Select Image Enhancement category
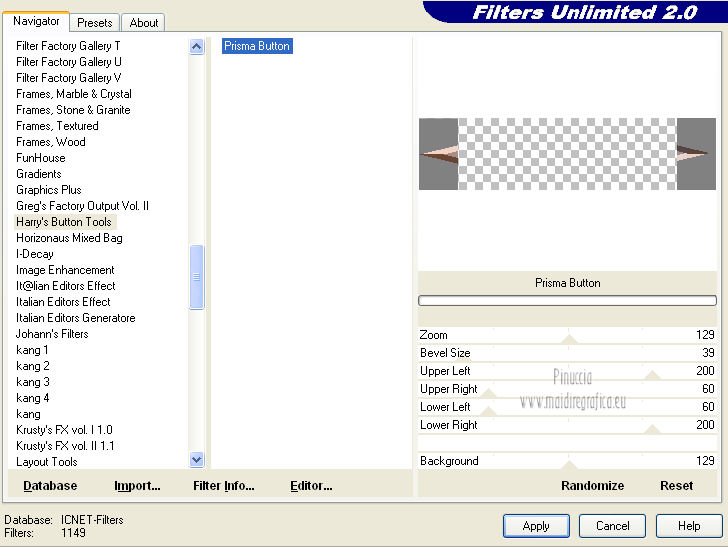Screen dimensions: 728x547 (65, 270)
